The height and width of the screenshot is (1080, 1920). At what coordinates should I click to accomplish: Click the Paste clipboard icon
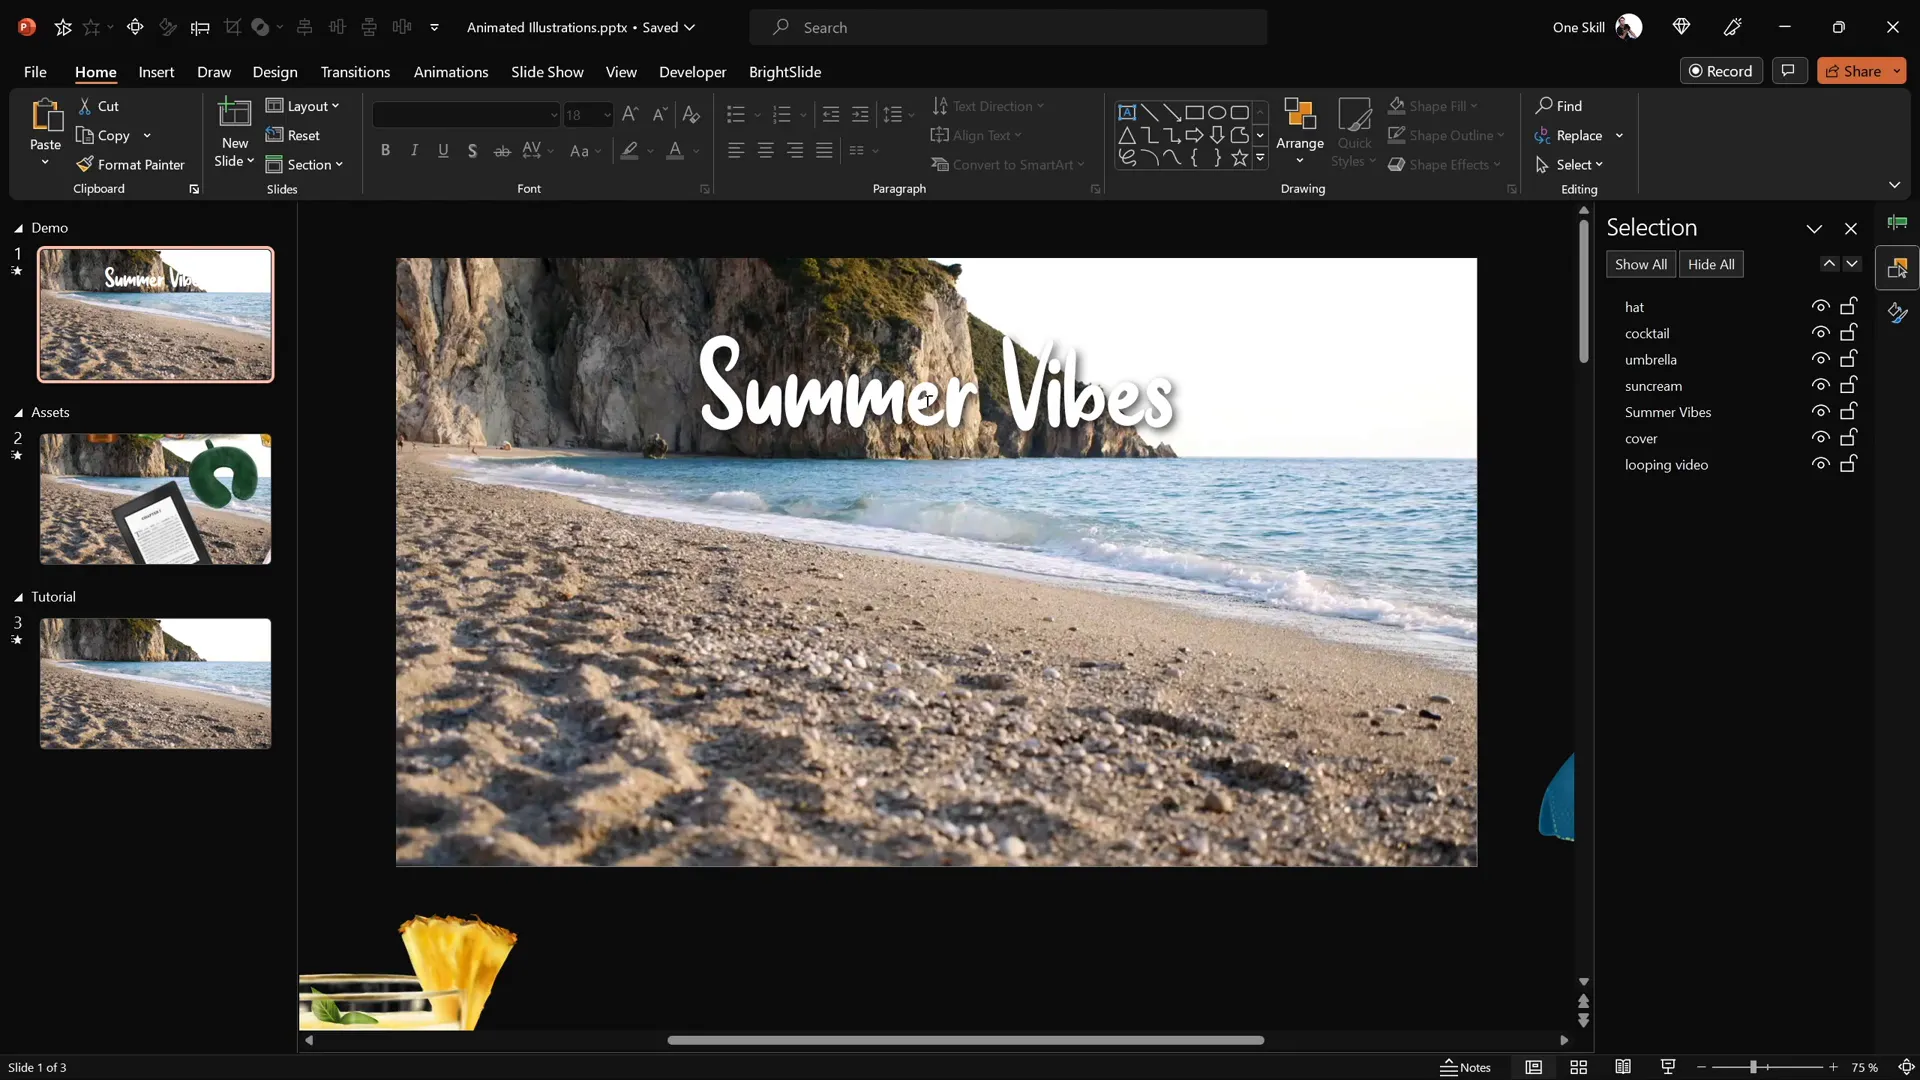pos(45,116)
